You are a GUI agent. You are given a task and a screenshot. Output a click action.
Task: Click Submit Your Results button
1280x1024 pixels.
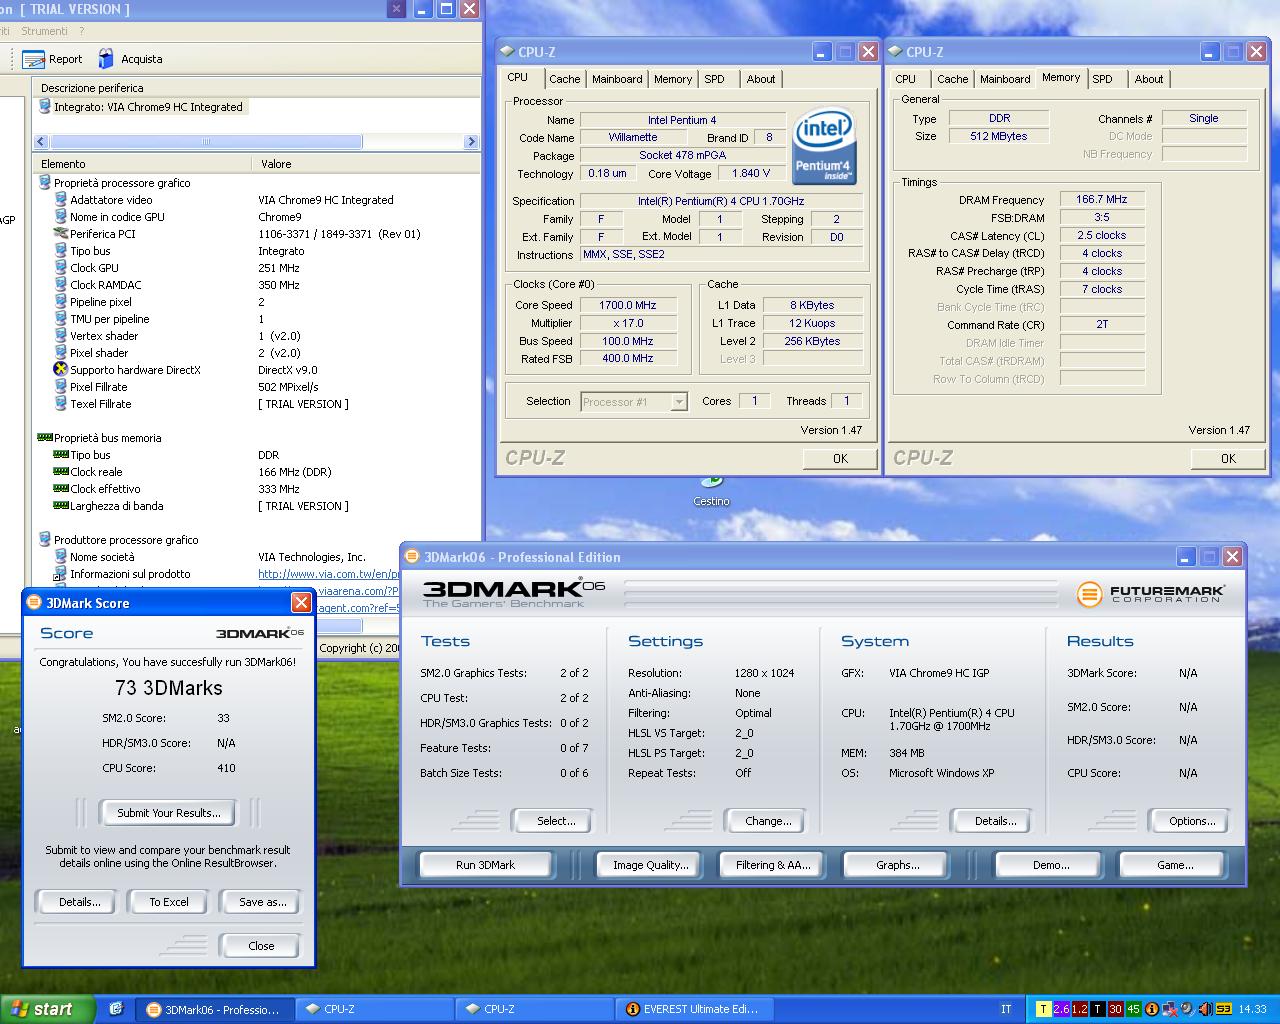[x=168, y=813]
